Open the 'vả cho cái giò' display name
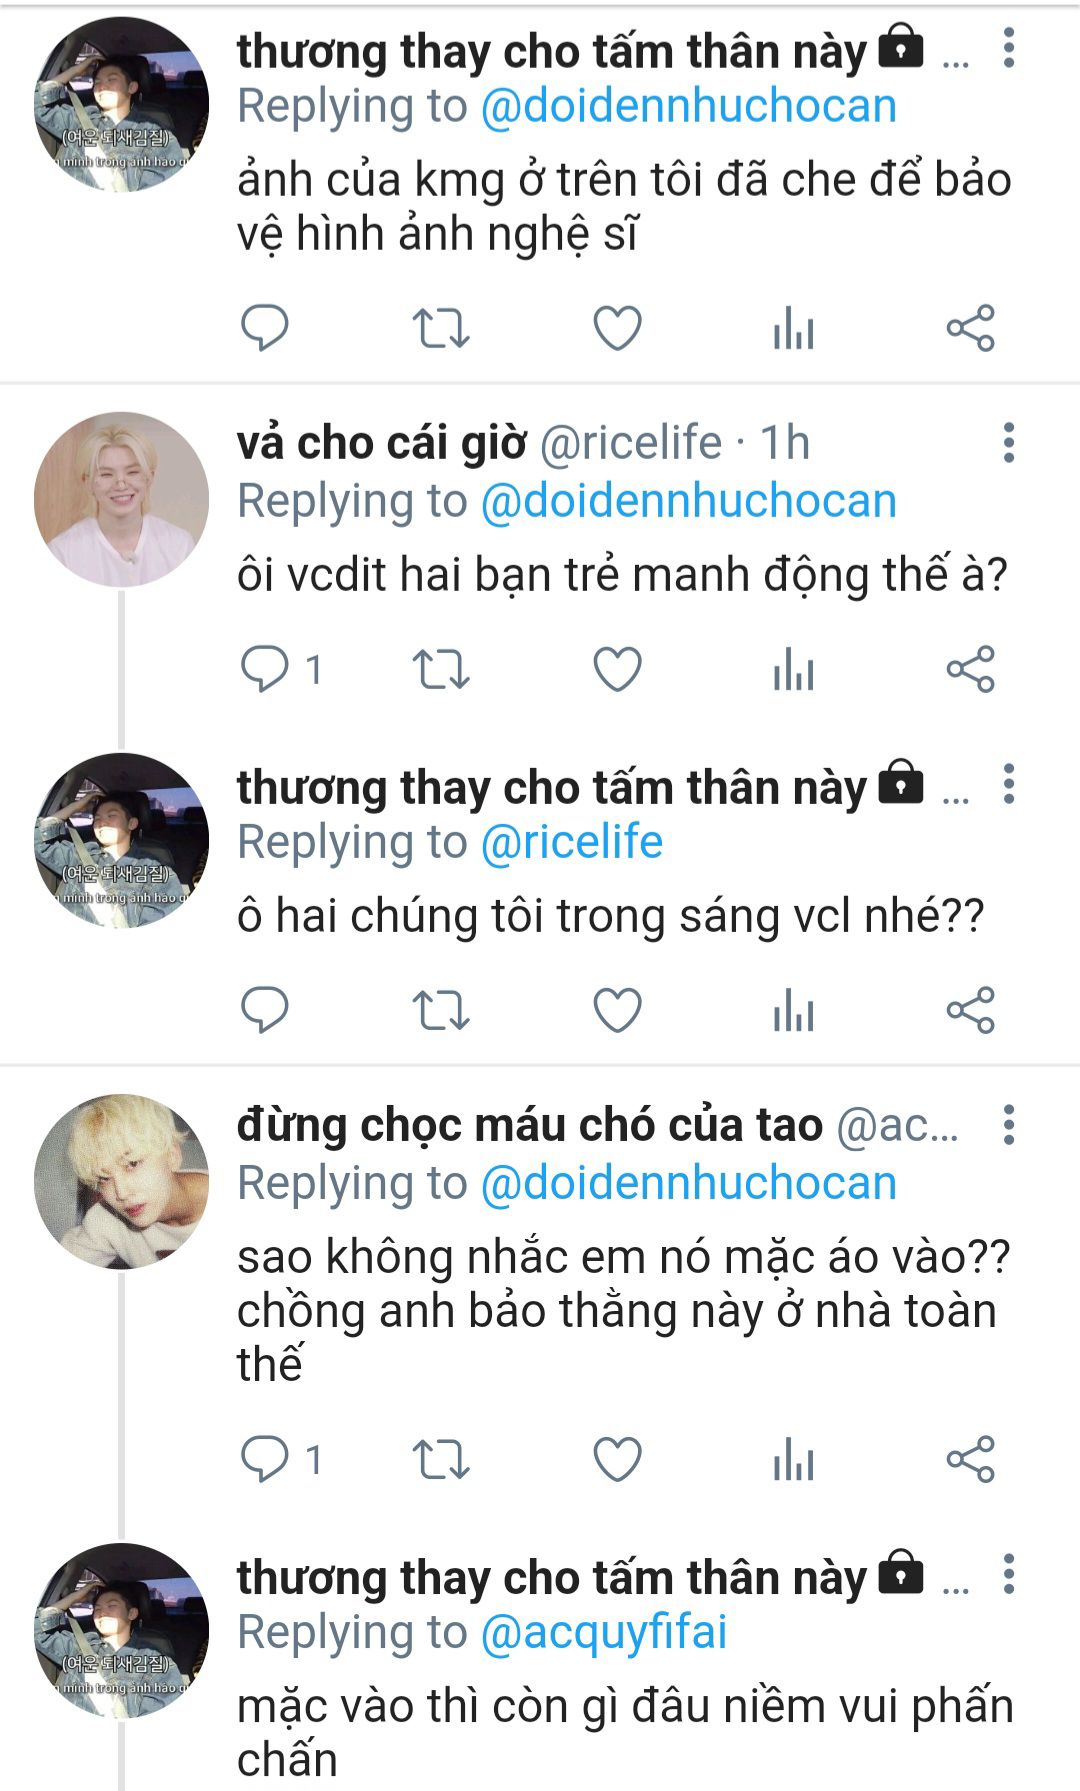 point(381,443)
